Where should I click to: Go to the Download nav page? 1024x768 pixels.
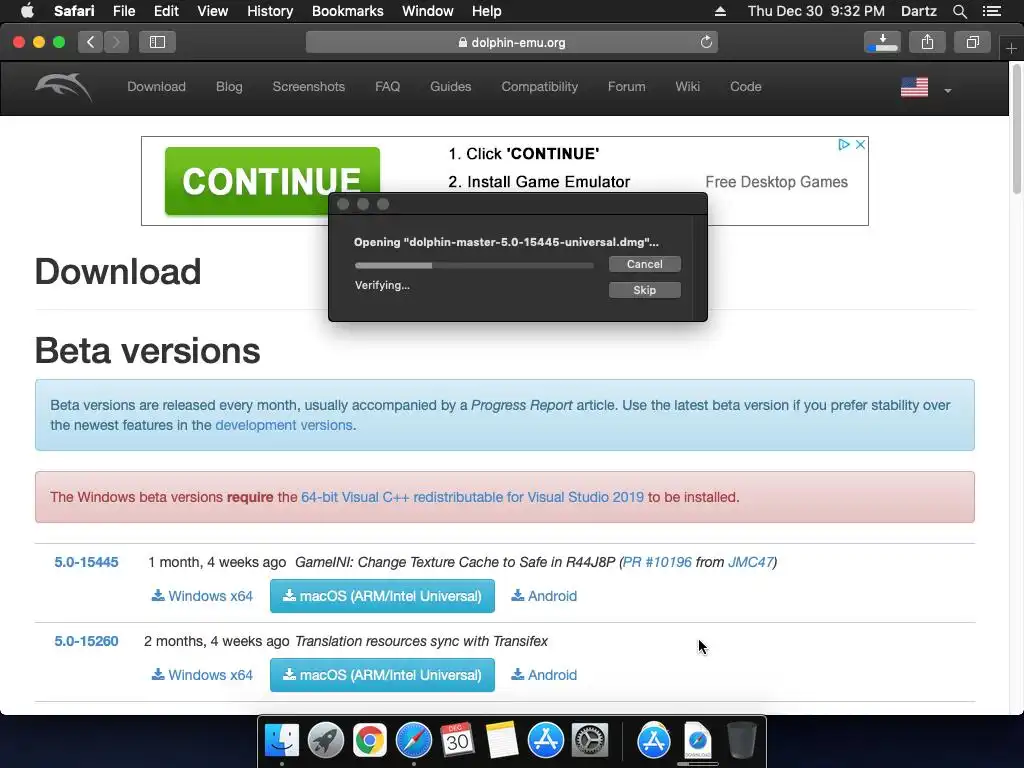tap(156, 87)
